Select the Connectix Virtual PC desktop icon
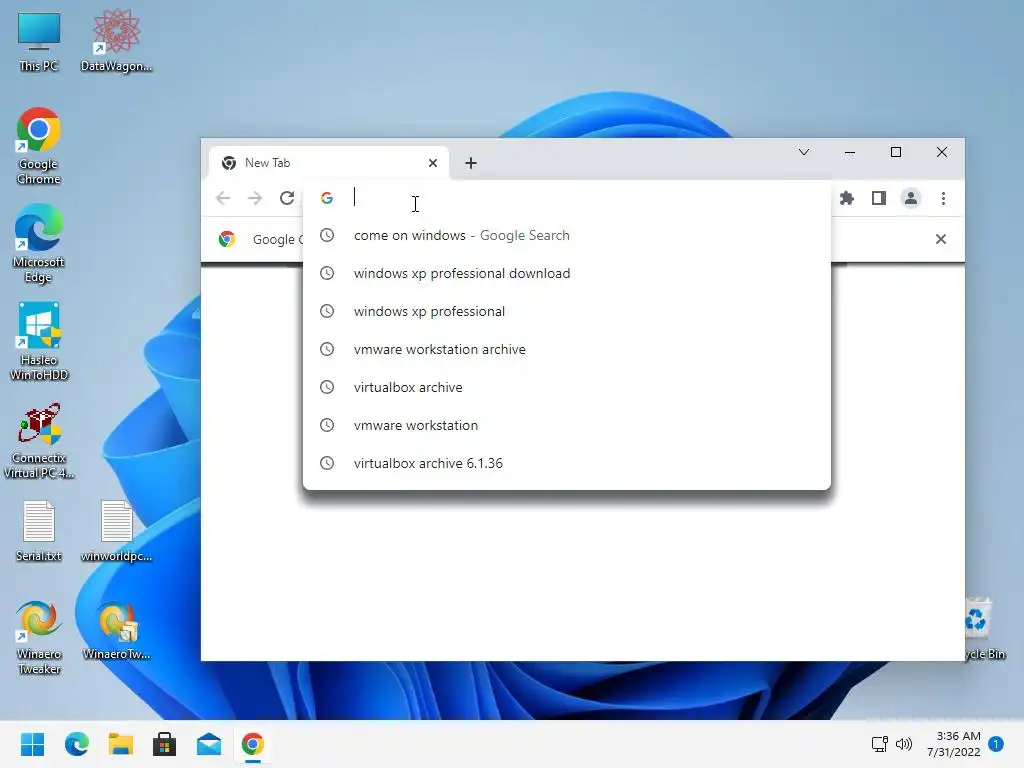The width and height of the screenshot is (1024, 768). (x=39, y=441)
